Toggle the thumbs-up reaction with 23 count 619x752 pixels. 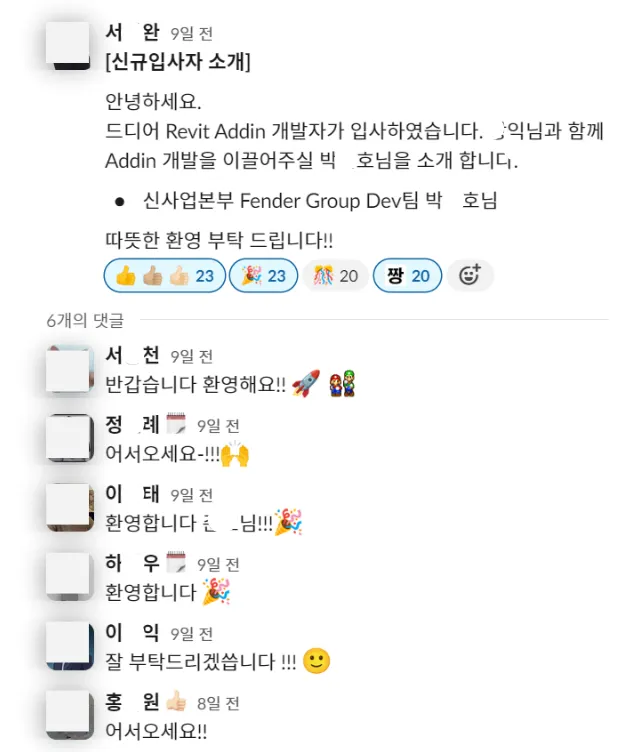pyautogui.click(x=164, y=276)
